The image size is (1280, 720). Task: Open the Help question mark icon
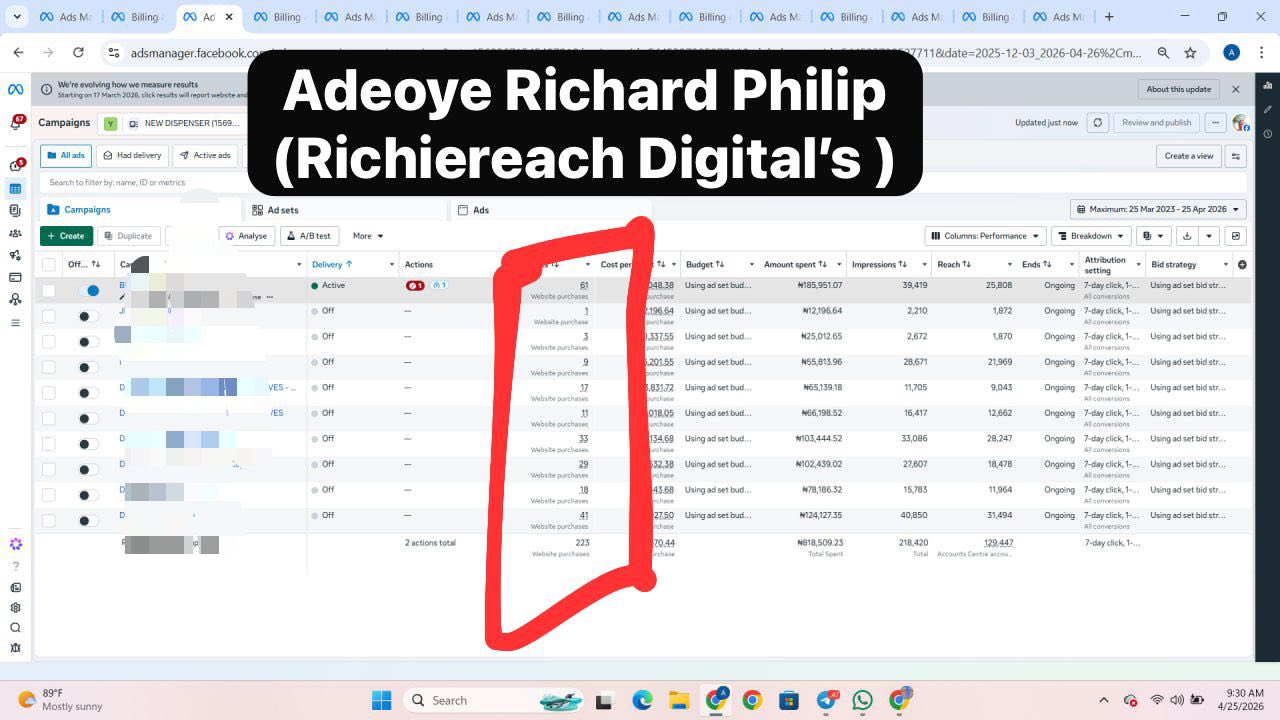point(15,566)
